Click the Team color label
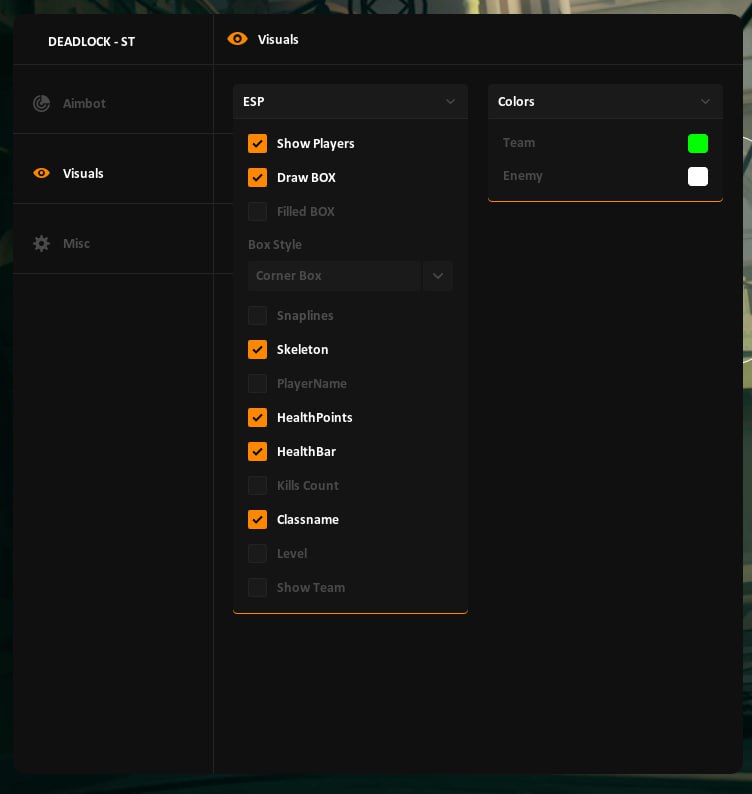This screenshot has height=794, width=752. coord(519,143)
